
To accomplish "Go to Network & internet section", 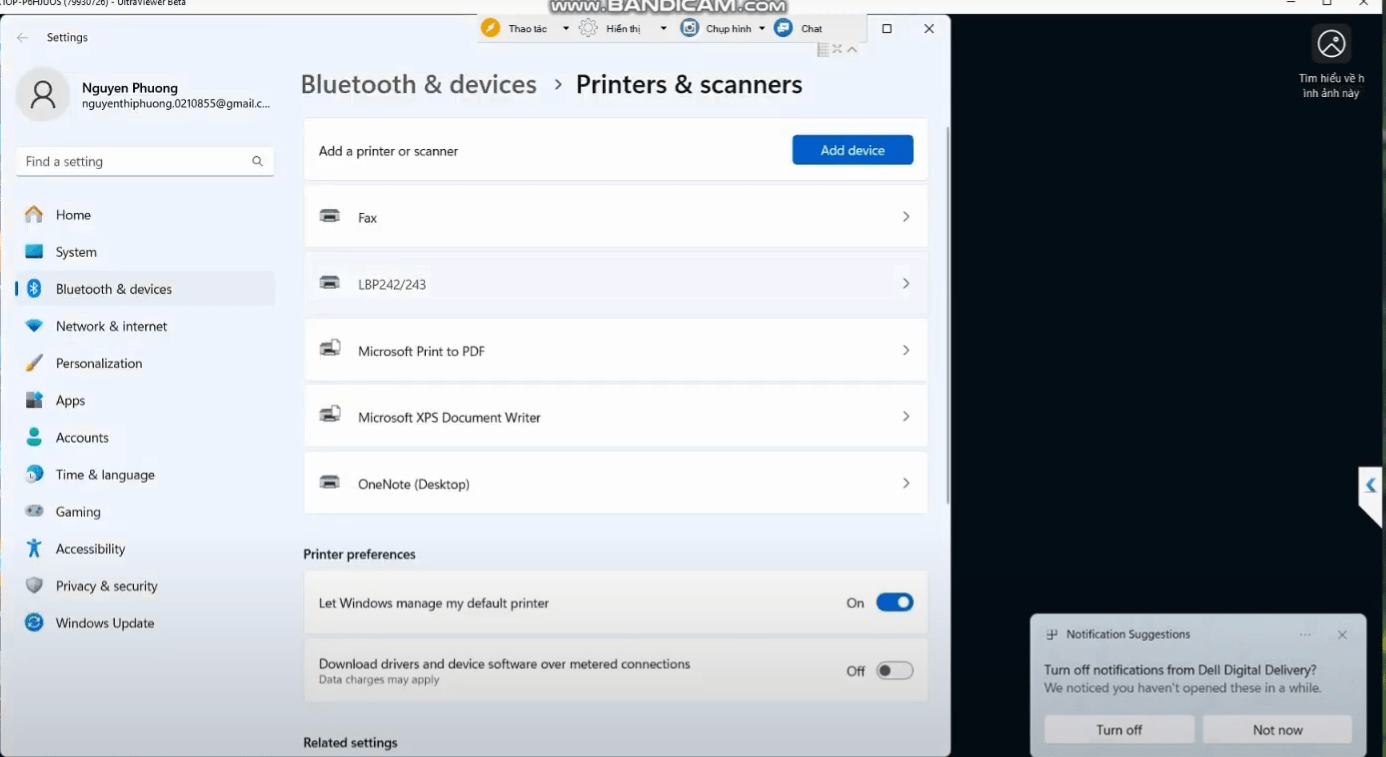I will 111,326.
